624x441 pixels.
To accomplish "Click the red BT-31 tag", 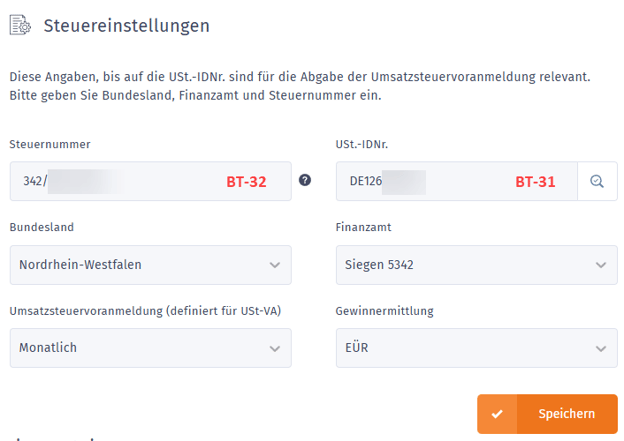I will tap(535, 182).
